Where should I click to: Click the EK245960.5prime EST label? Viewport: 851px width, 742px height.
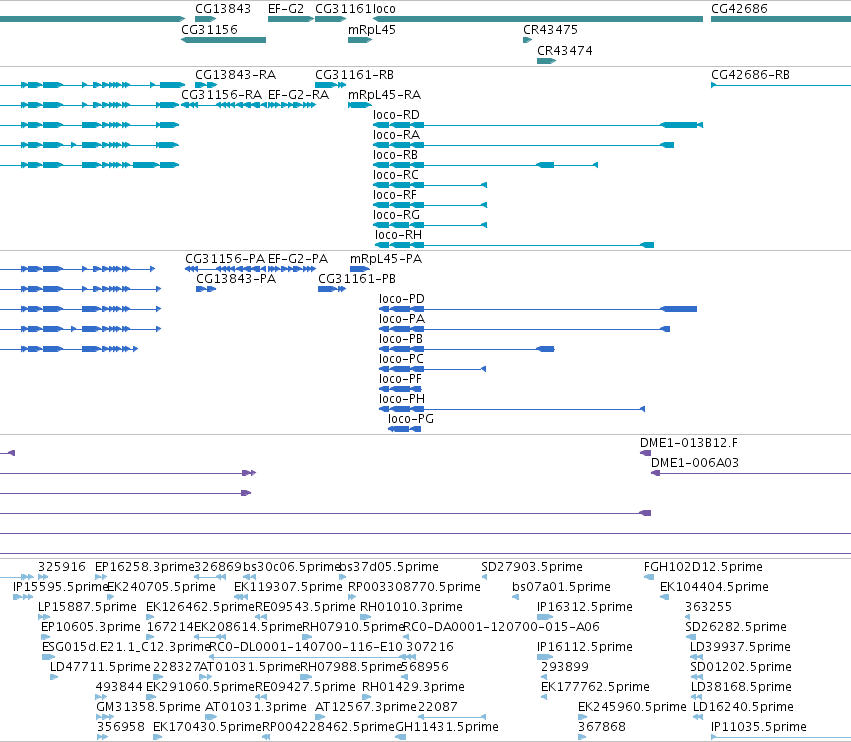point(632,707)
